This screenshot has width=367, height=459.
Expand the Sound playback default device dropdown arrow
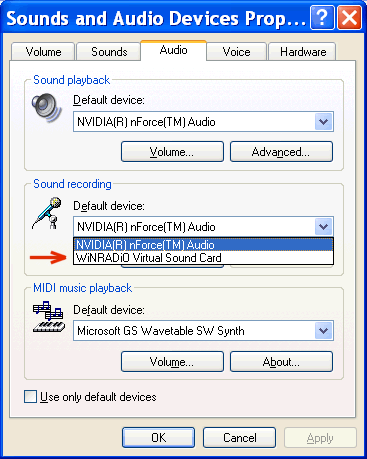click(324, 122)
